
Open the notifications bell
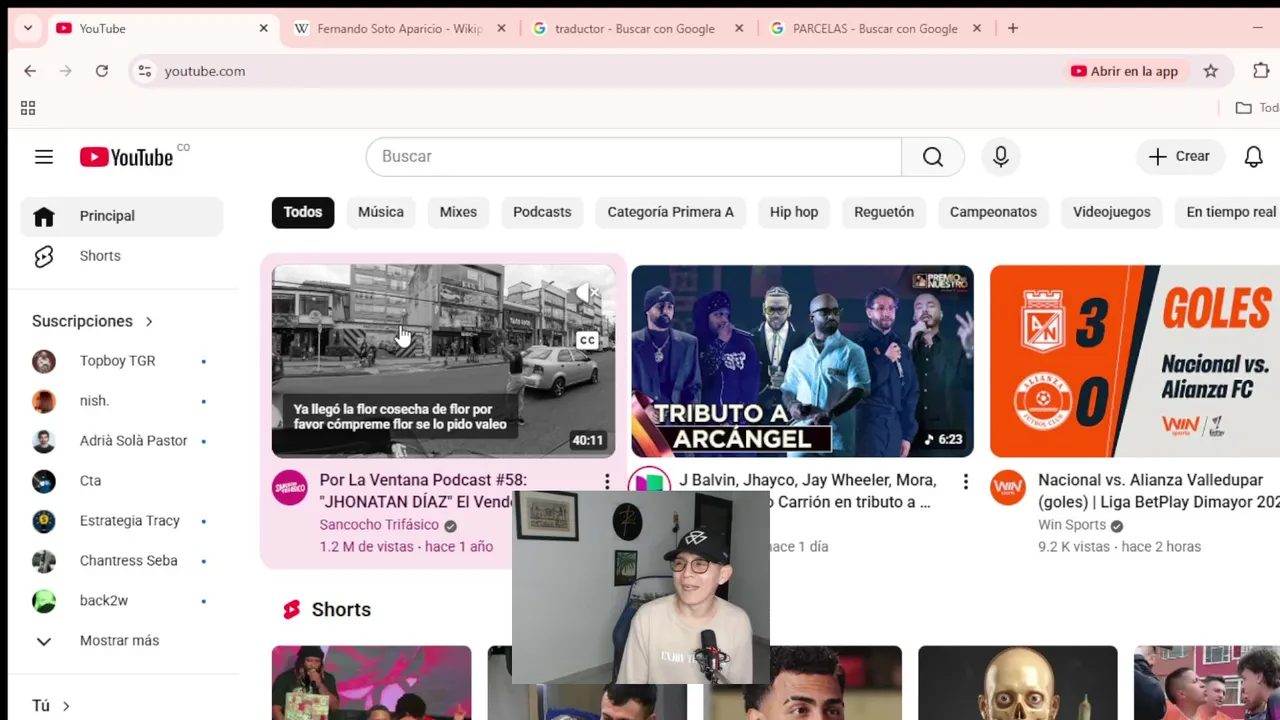click(1253, 157)
